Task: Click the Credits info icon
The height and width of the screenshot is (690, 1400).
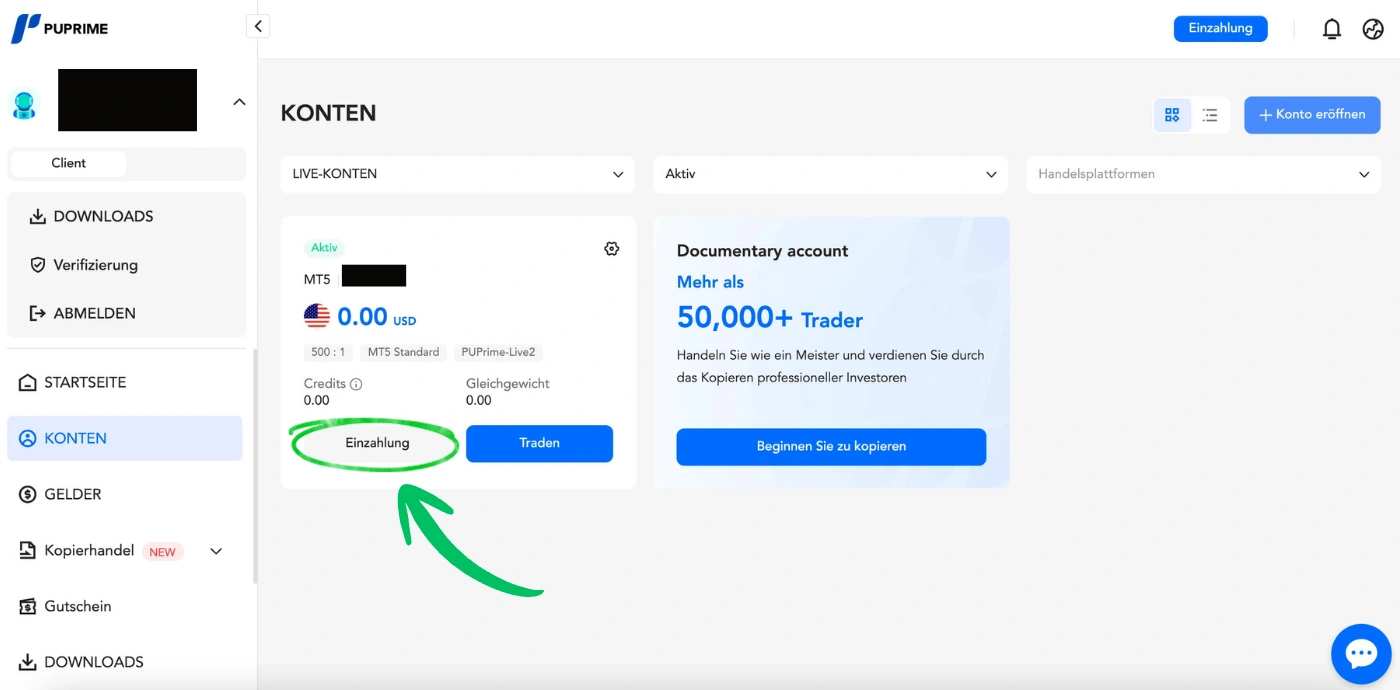Action: pos(356,384)
